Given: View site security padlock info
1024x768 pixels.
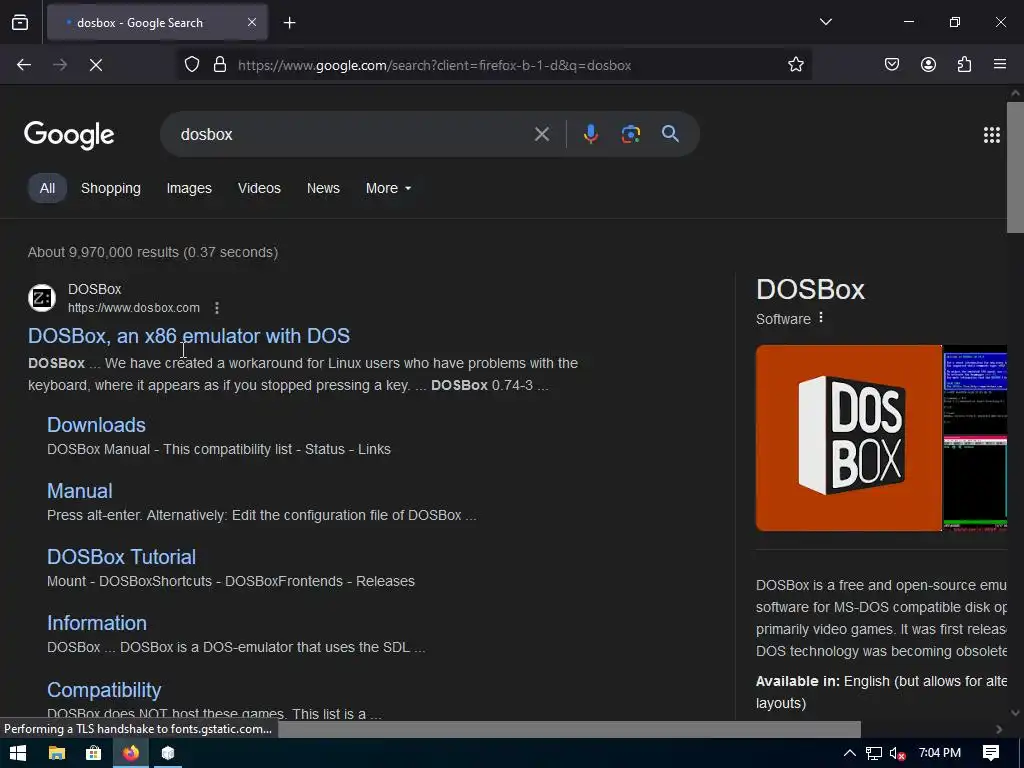Looking at the screenshot, I should (x=220, y=65).
